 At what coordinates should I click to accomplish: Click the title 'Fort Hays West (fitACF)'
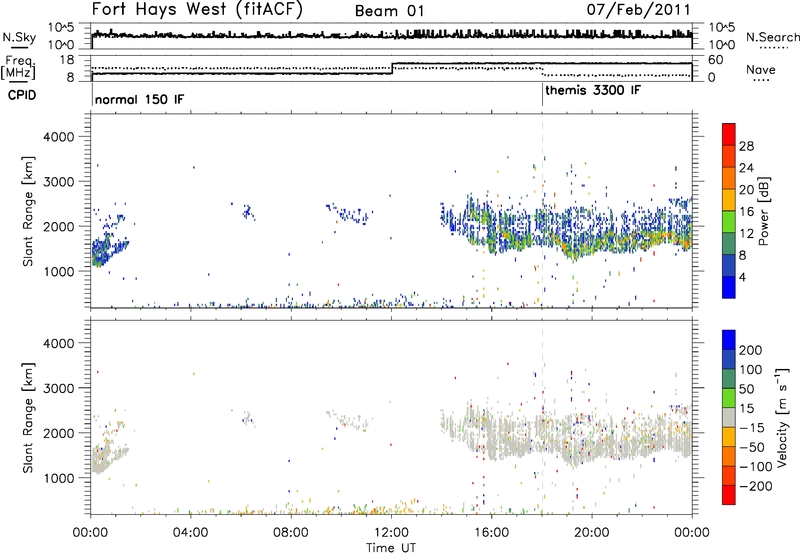tap(197, 10)
